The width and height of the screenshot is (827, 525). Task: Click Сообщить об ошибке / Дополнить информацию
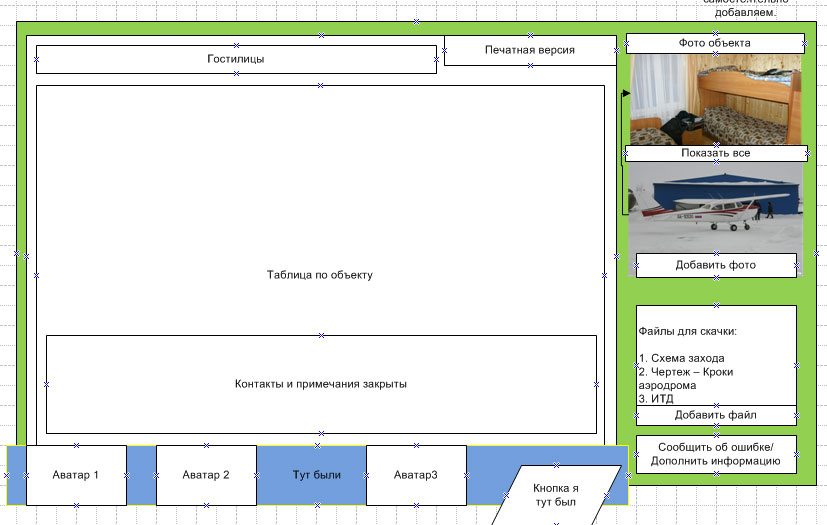click(715, 454)
